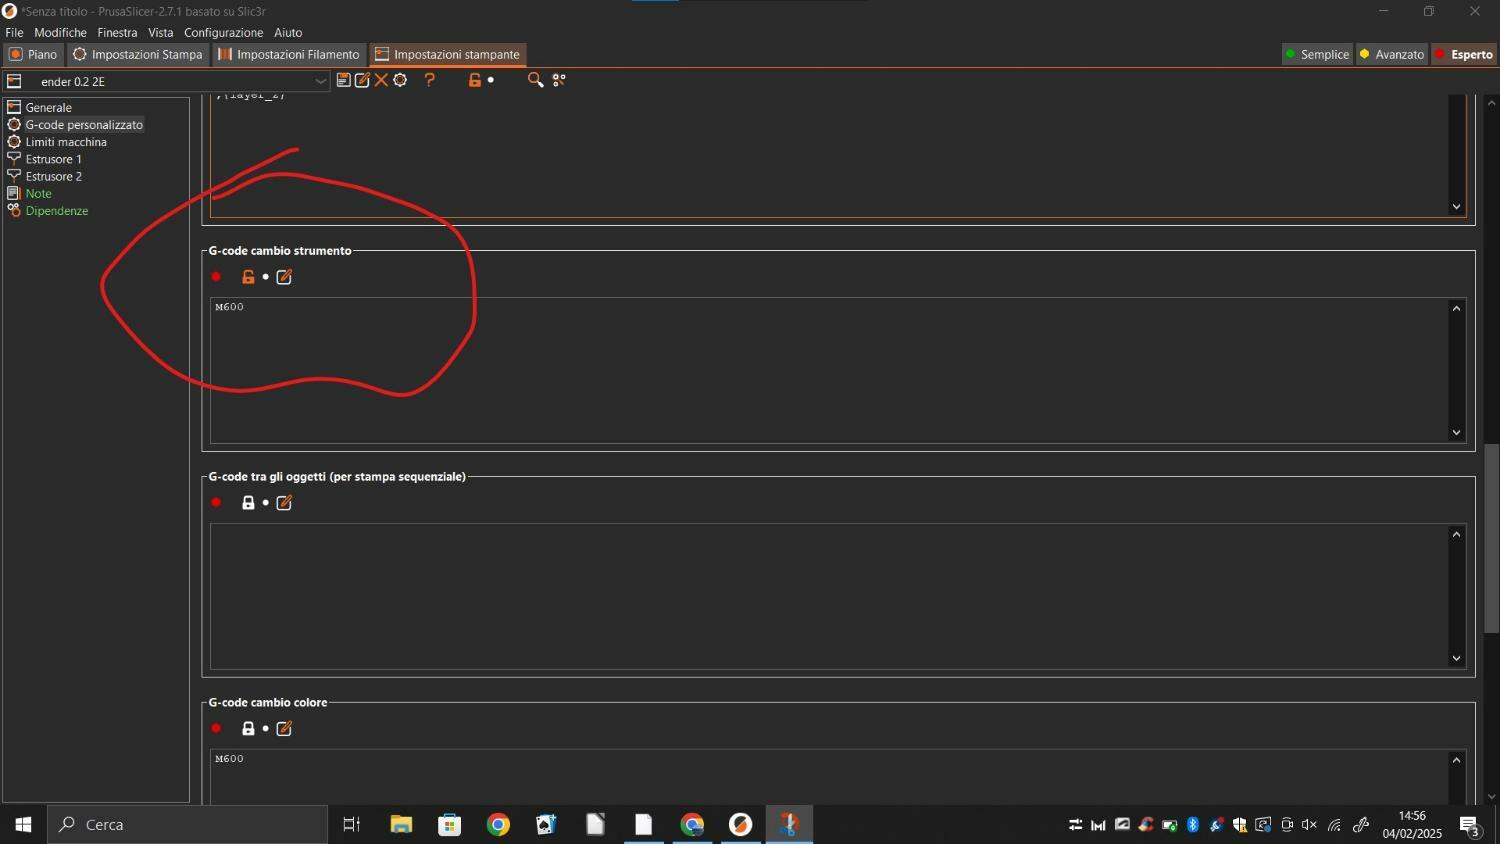Click the reset dot beside preset toolbar padlock
The width and height of the screenshot is (1500, 844).
[491, 80]
